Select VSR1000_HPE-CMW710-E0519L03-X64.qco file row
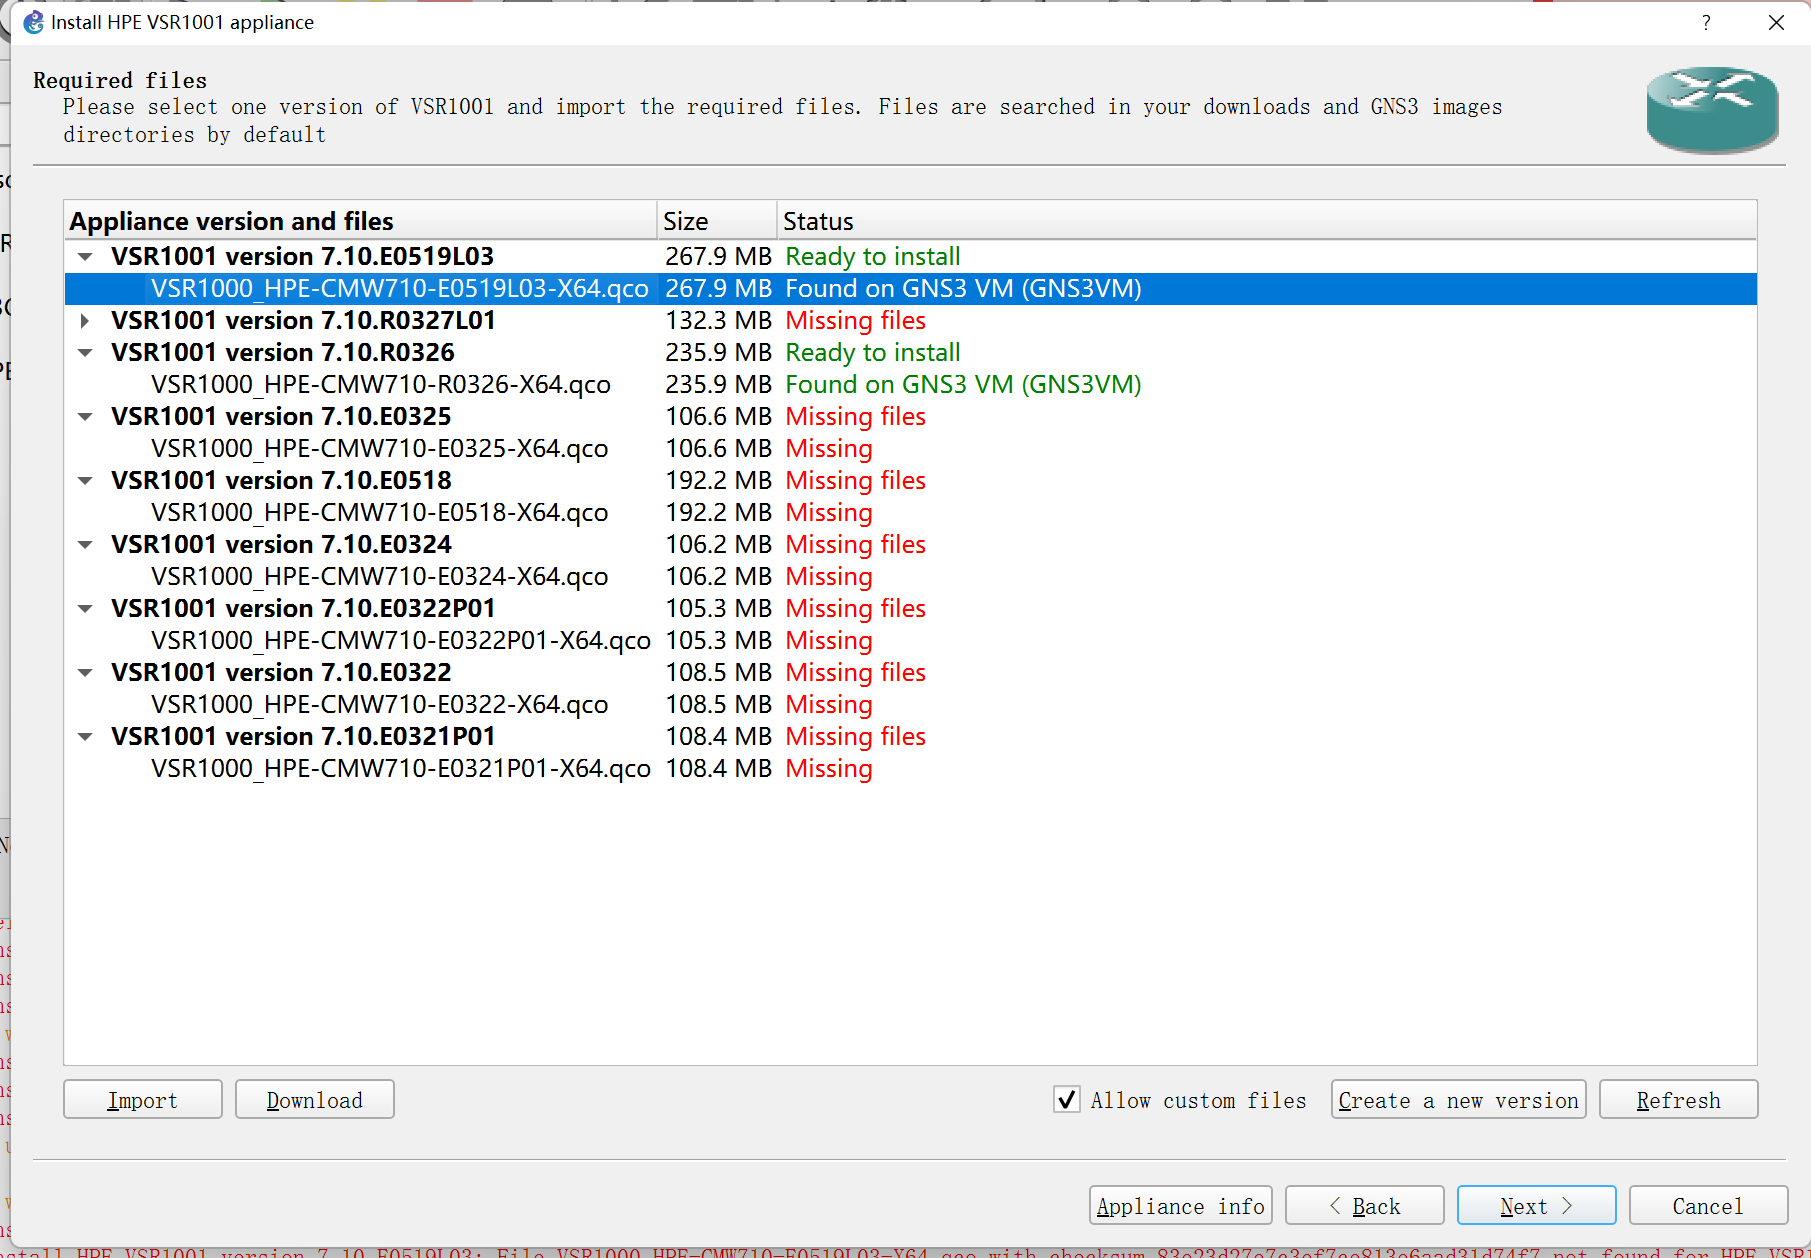This screenshot has height=1258, width=1811. (x=910, y=289)
